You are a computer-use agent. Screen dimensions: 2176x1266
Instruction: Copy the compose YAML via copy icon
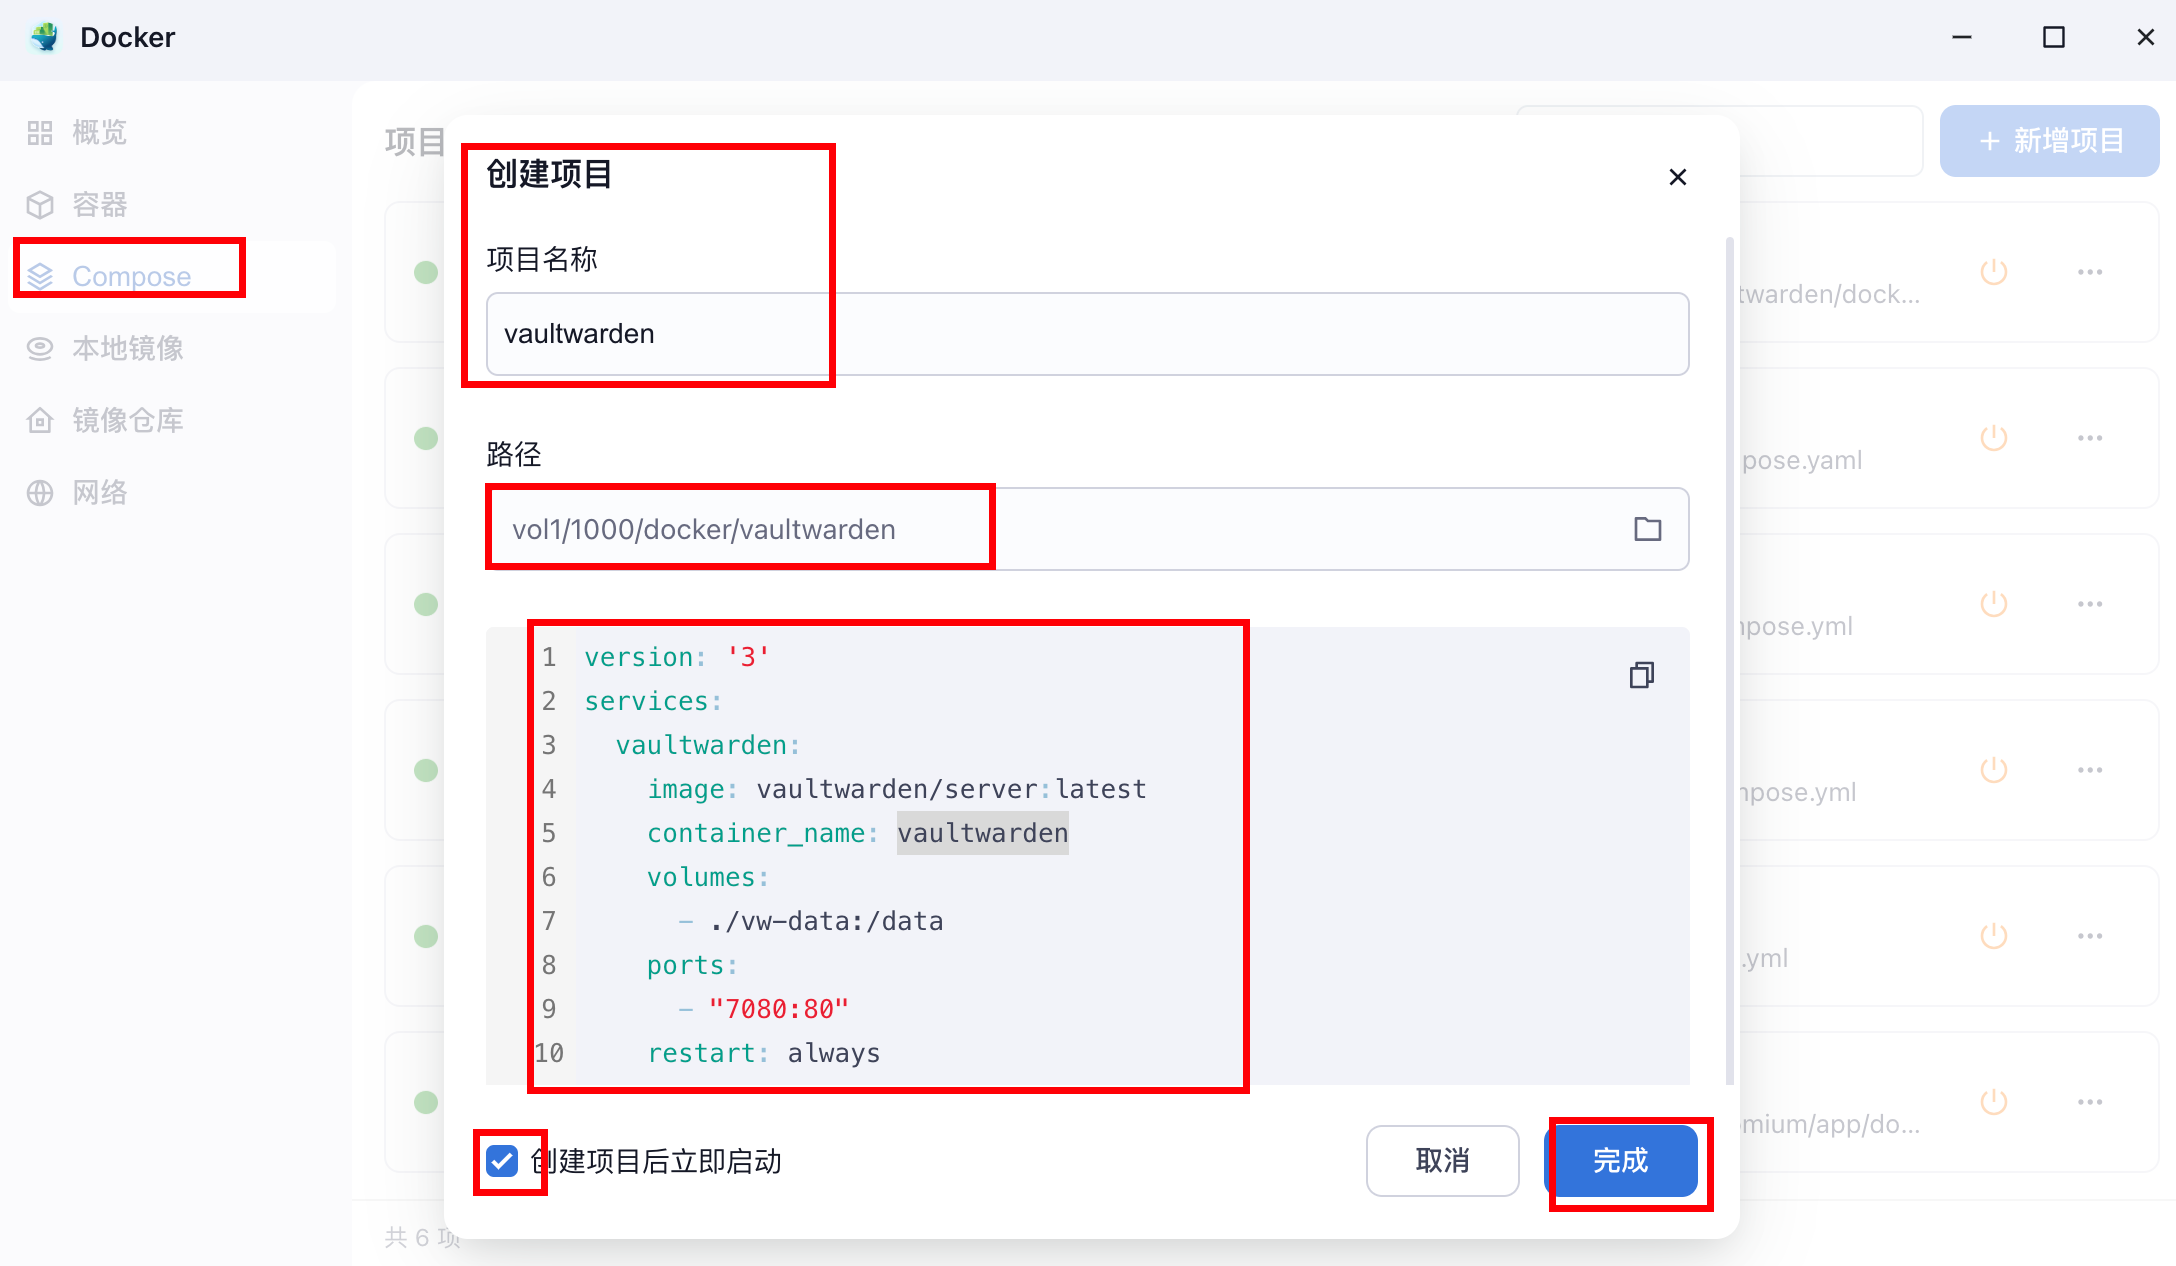(x=1642, y=675)
